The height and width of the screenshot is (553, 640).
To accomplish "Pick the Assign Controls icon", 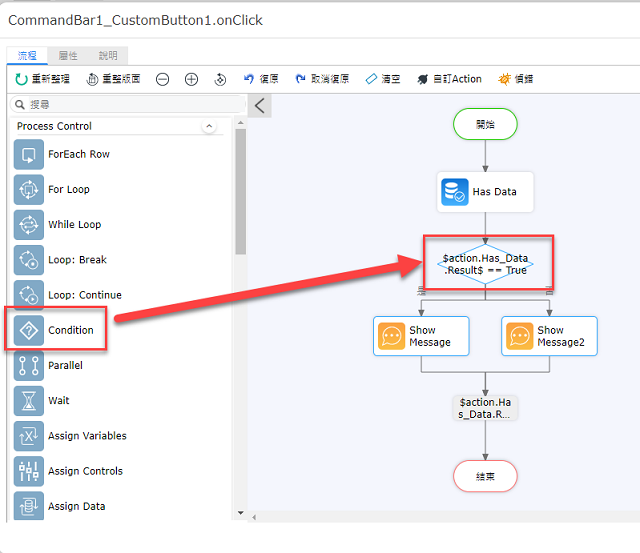I will click(29, 471).
